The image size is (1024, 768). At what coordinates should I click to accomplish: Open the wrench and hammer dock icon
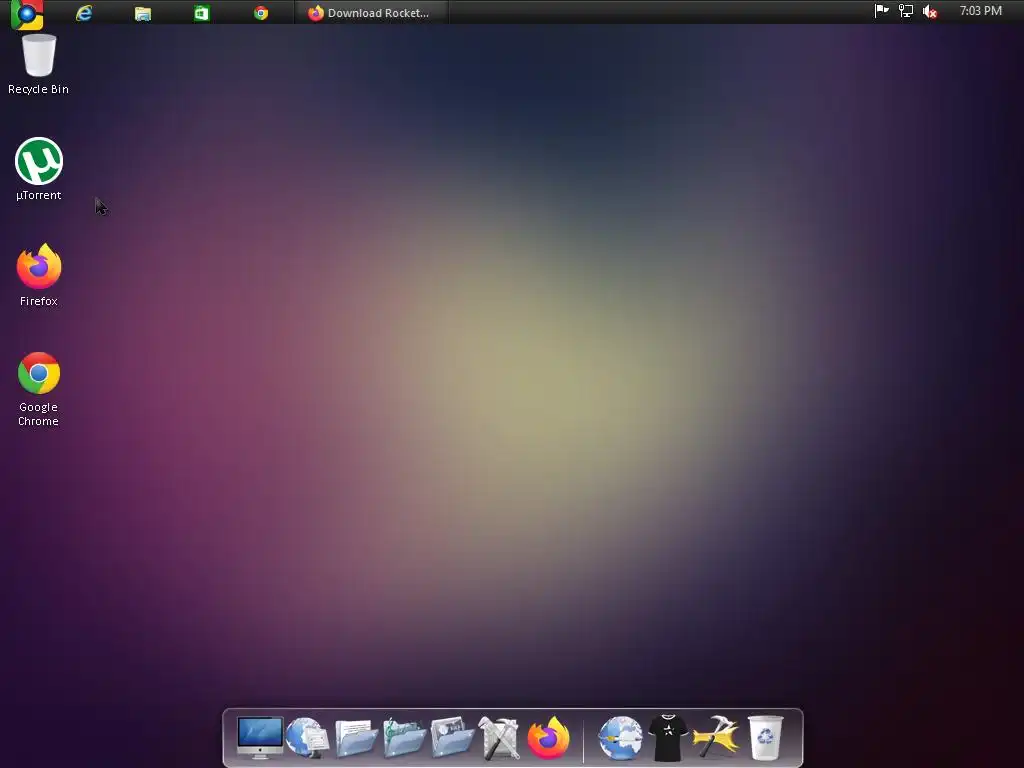[x=500, y=738]
